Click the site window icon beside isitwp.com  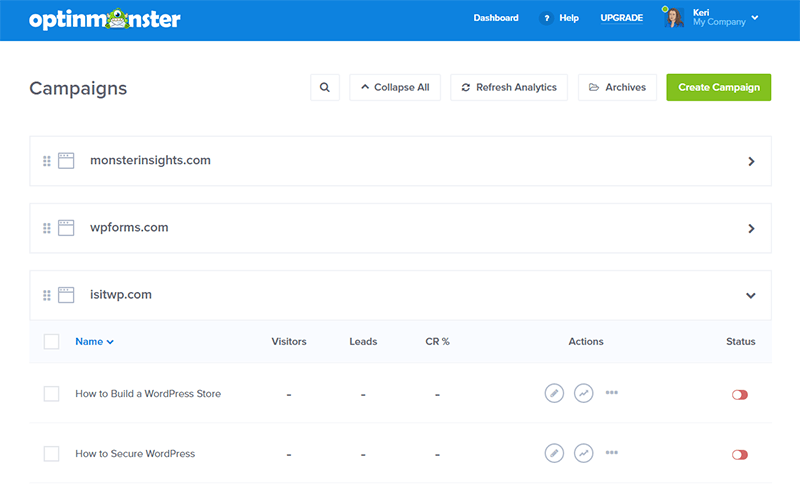click(x=66, y=295)
